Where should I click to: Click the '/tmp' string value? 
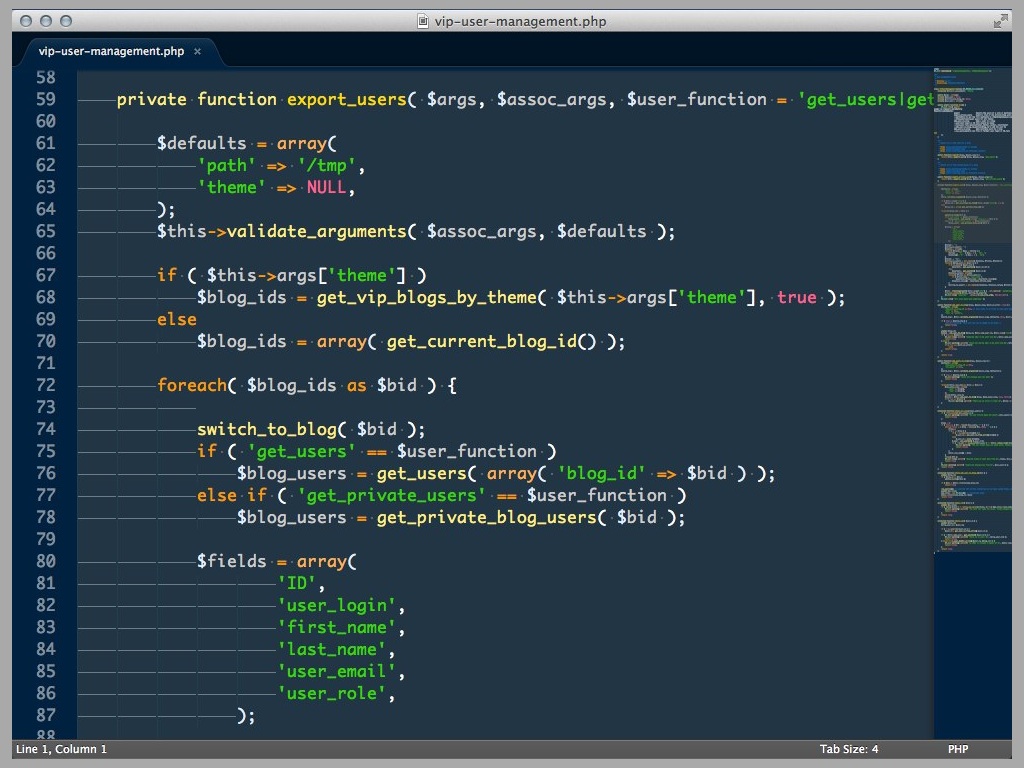[x=327, y=166]
